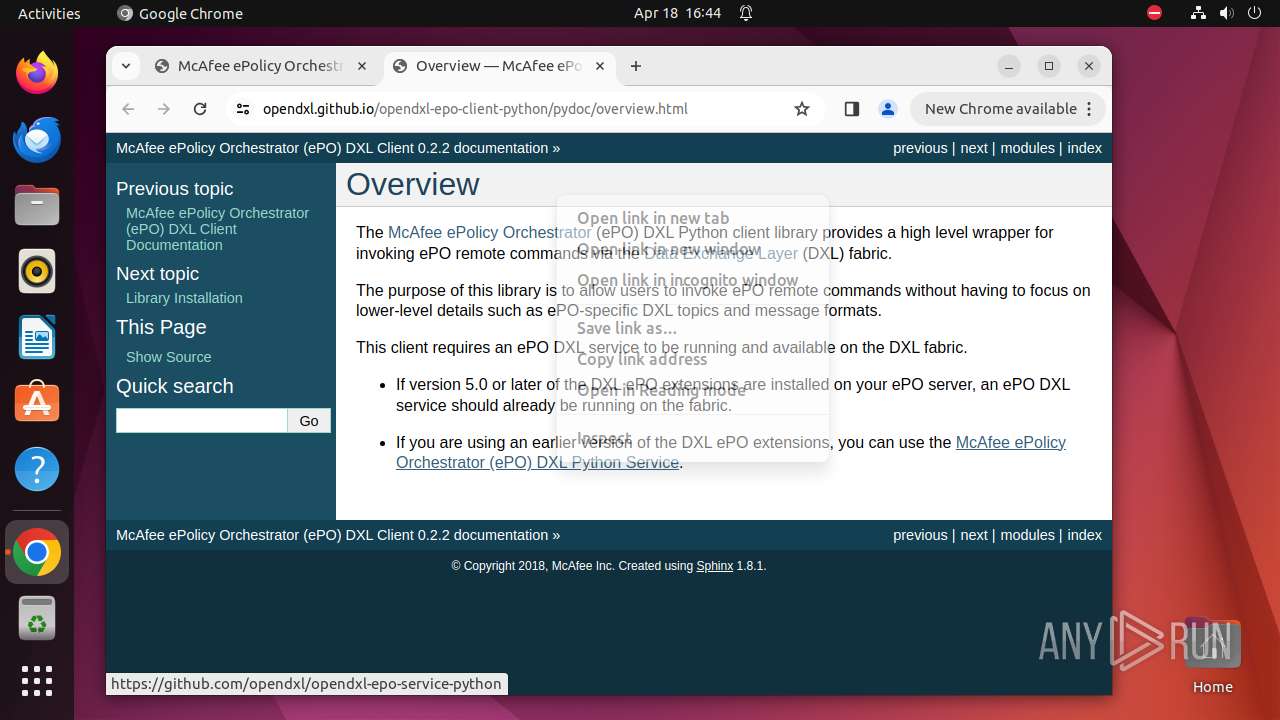Image resolution: width=1280 pixels, height=720 pixels.
Task: Click the top 'next' navigation link
Action: click(x=974, y=148)
